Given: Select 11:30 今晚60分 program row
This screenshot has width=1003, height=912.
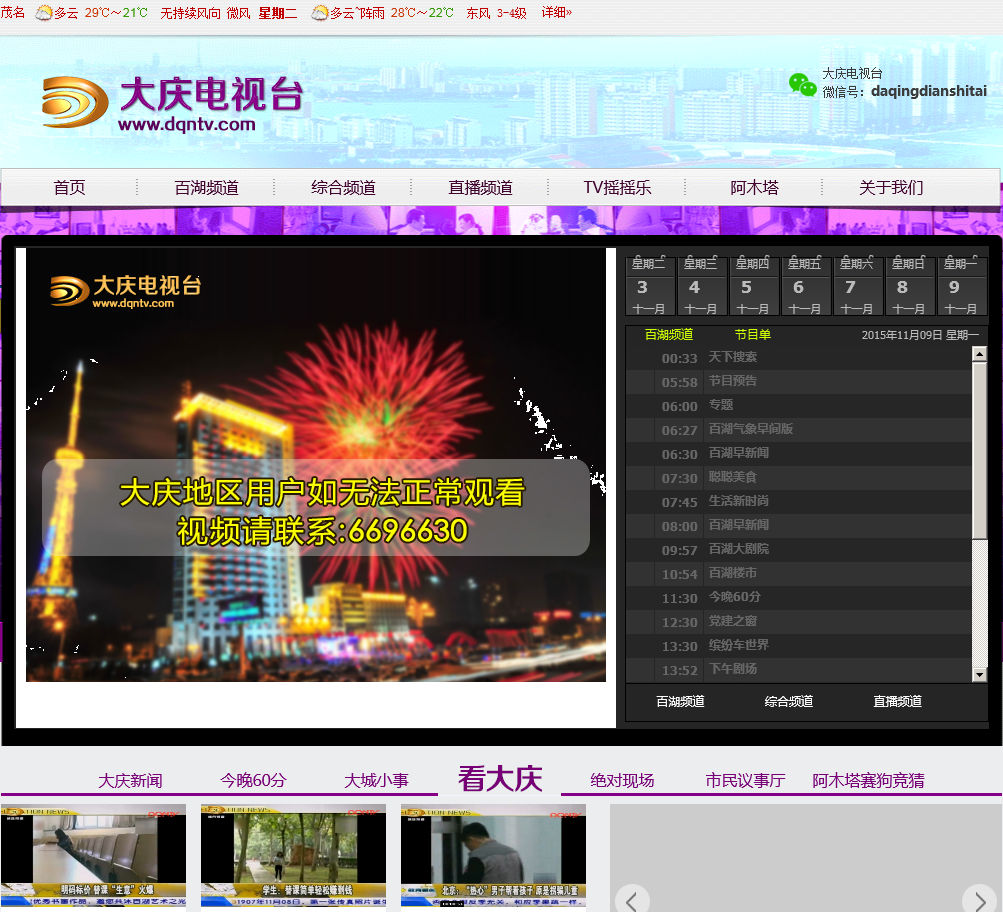Looking at the screenshot, I should 799,597.
